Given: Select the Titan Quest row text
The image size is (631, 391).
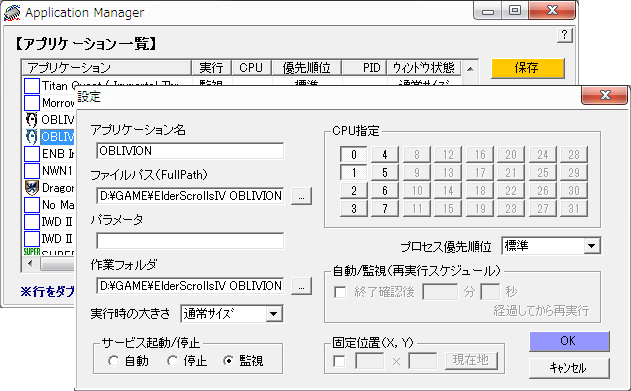Looking at the screenshot, I should point(111,86).
